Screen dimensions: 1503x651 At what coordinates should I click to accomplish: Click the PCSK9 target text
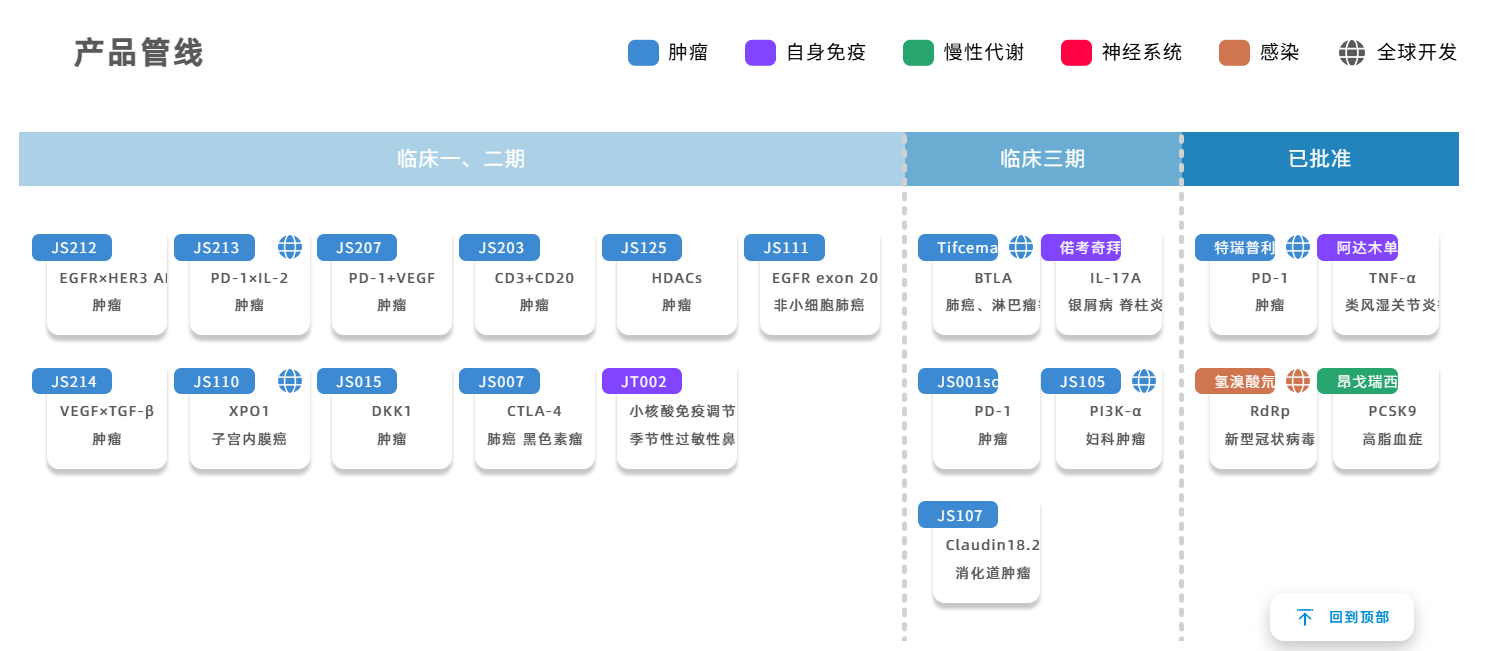tap(1393, 411)
